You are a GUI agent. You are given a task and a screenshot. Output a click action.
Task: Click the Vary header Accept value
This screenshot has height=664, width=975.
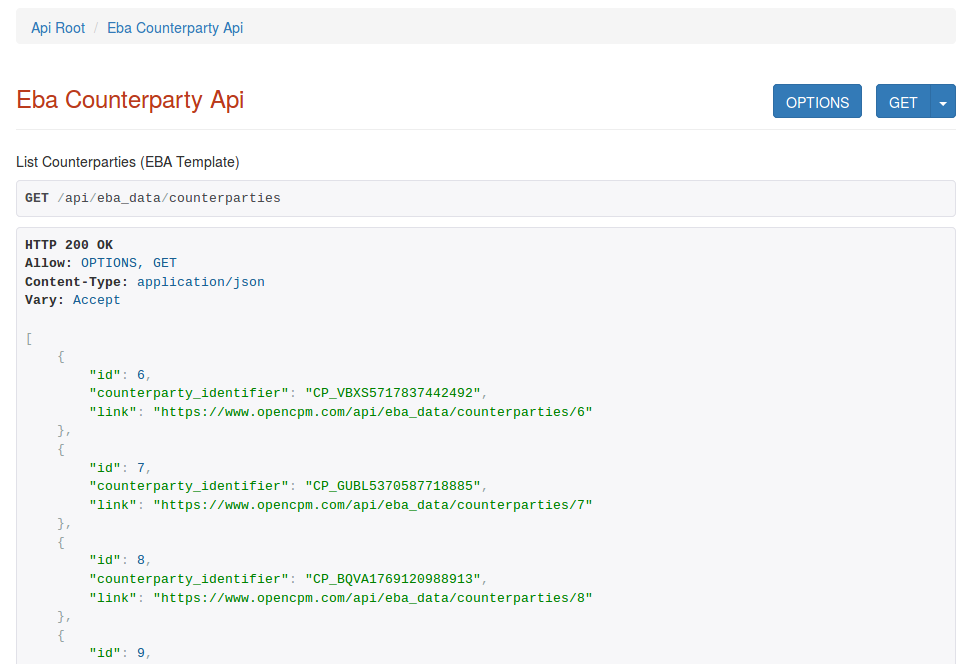96,300
